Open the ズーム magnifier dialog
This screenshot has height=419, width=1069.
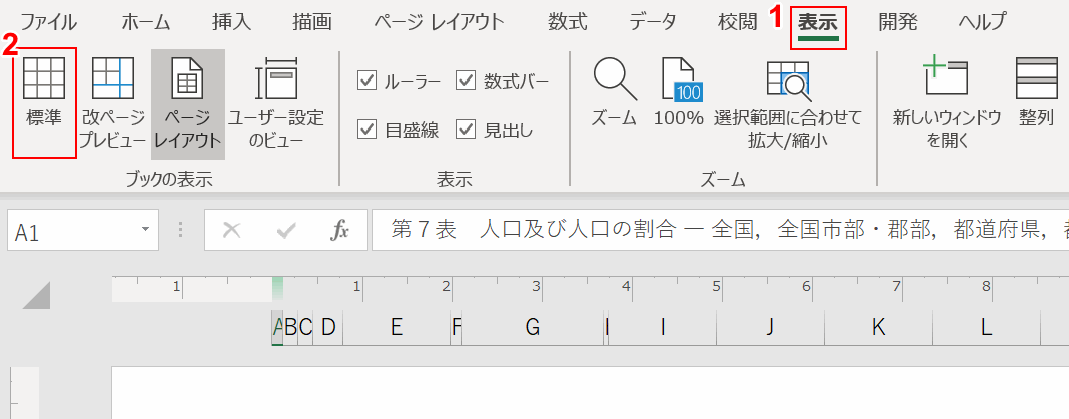[x=614, y=97]
